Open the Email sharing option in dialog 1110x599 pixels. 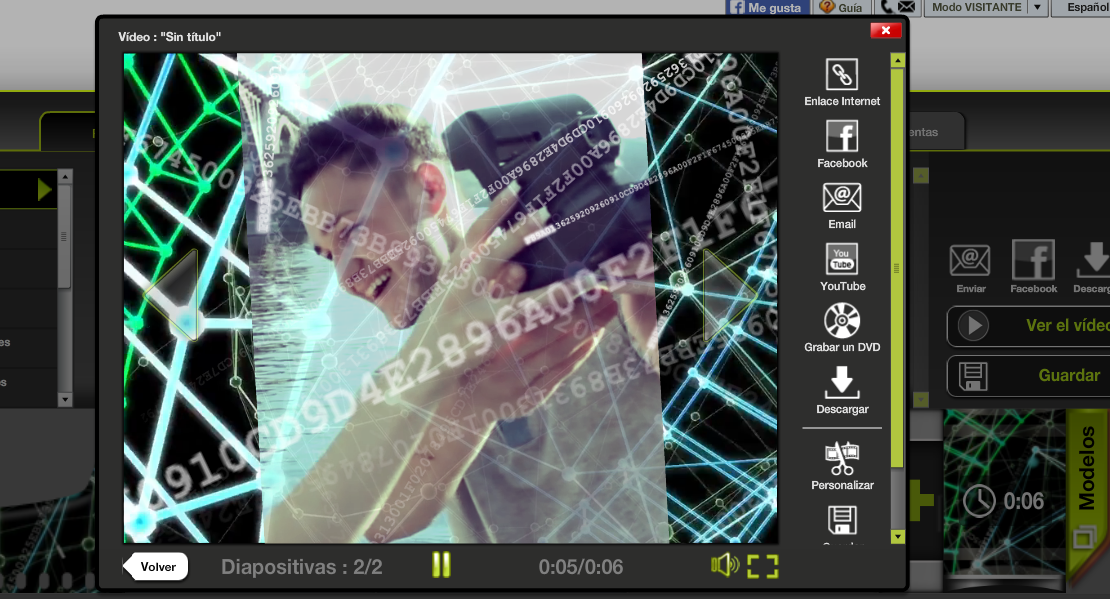pos(842,198)
